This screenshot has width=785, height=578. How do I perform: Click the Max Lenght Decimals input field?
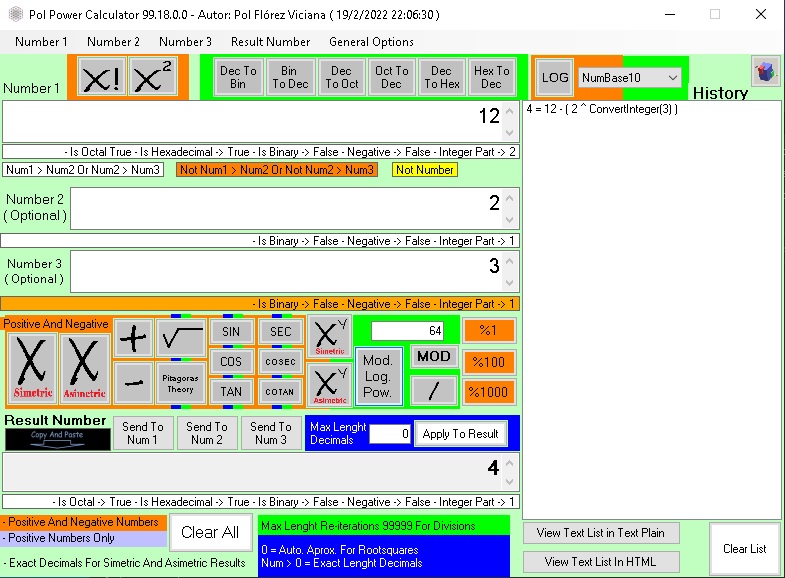click(390, 434)
